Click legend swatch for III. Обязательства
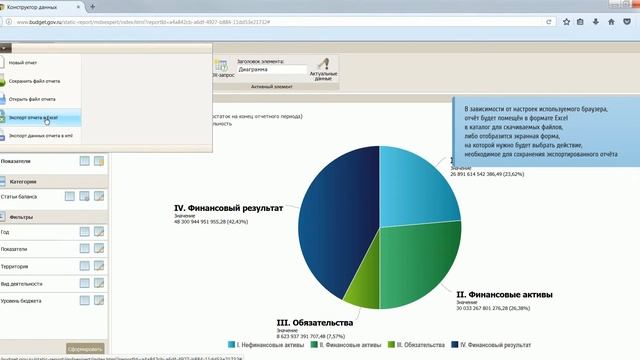This screenshot has height=360, width=640. (x=391, y=345)
